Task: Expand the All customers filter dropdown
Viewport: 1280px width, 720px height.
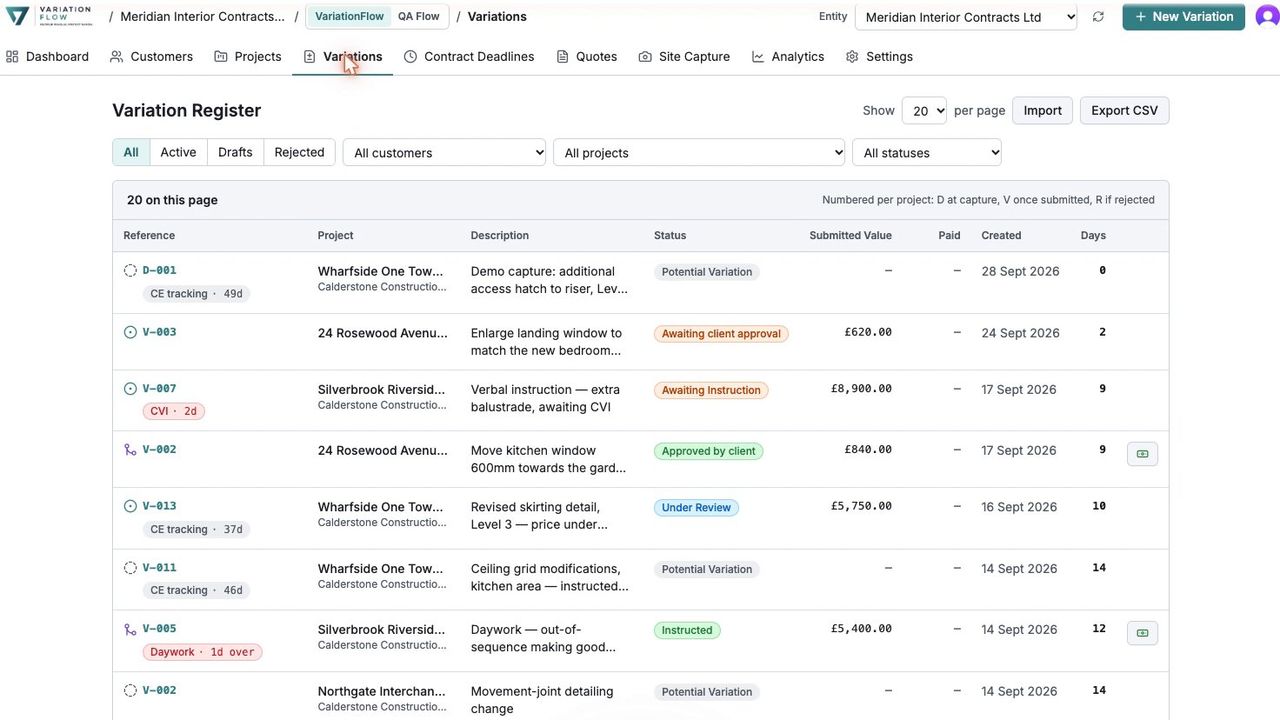Action: click(444, 153)
